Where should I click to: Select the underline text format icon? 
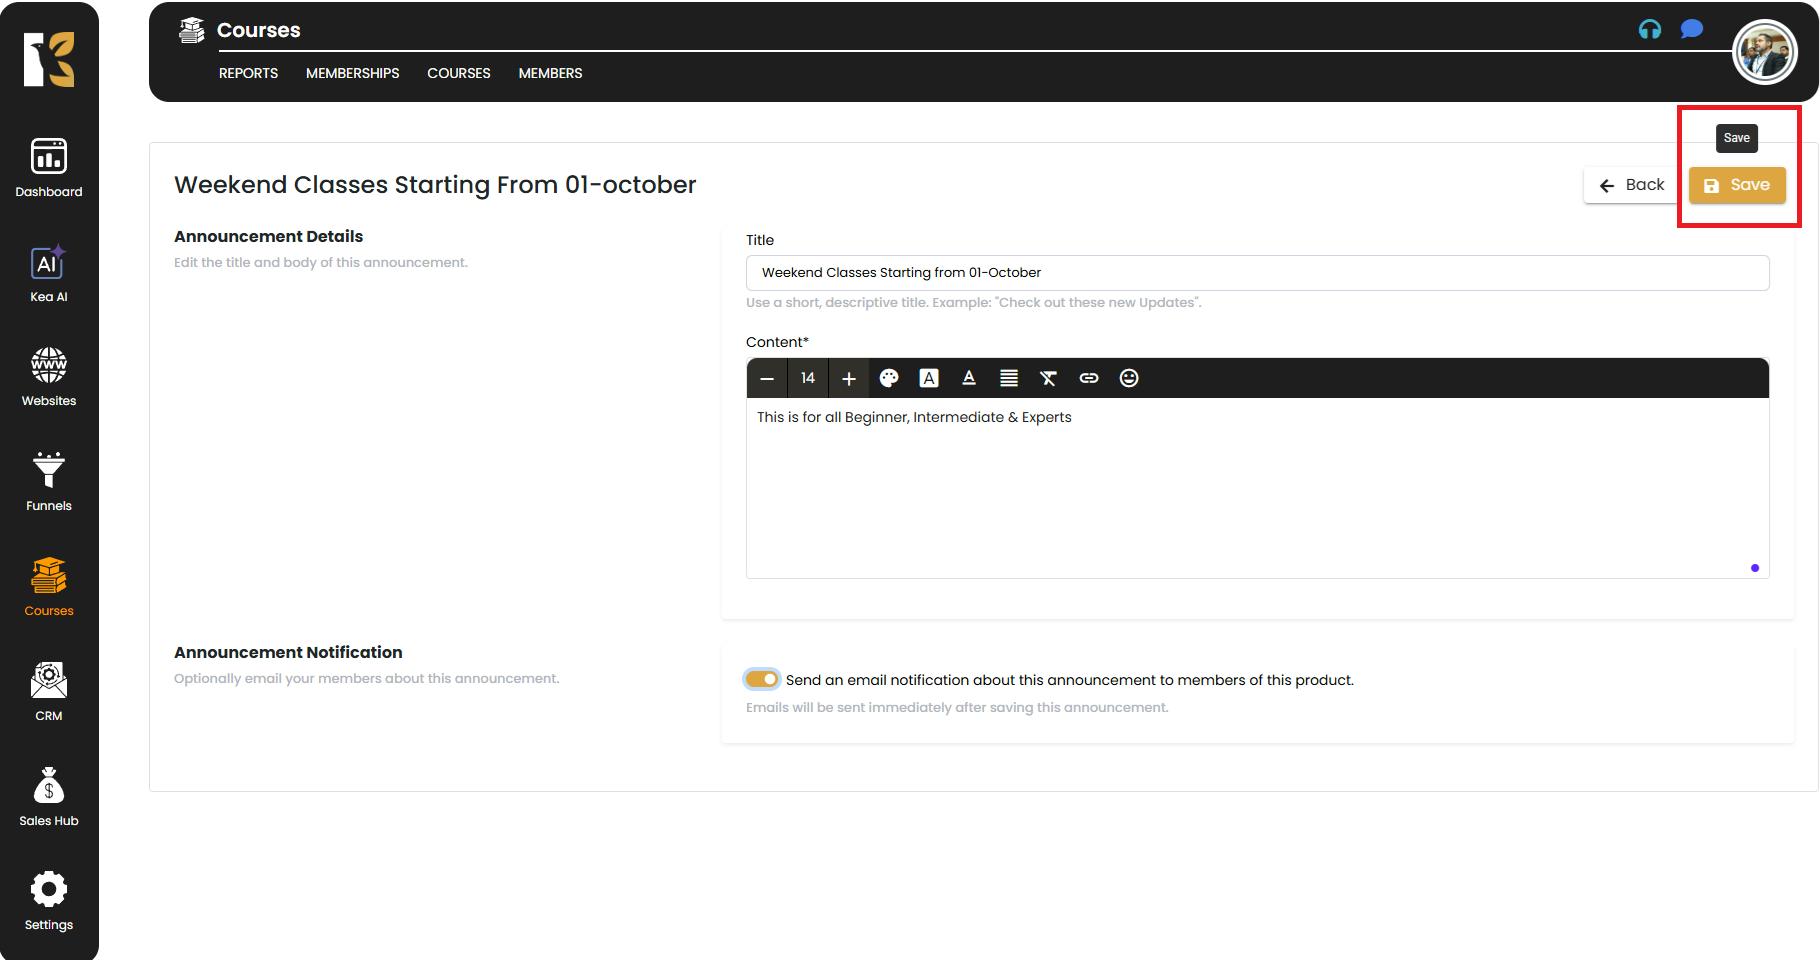click(x=968, y=378)
